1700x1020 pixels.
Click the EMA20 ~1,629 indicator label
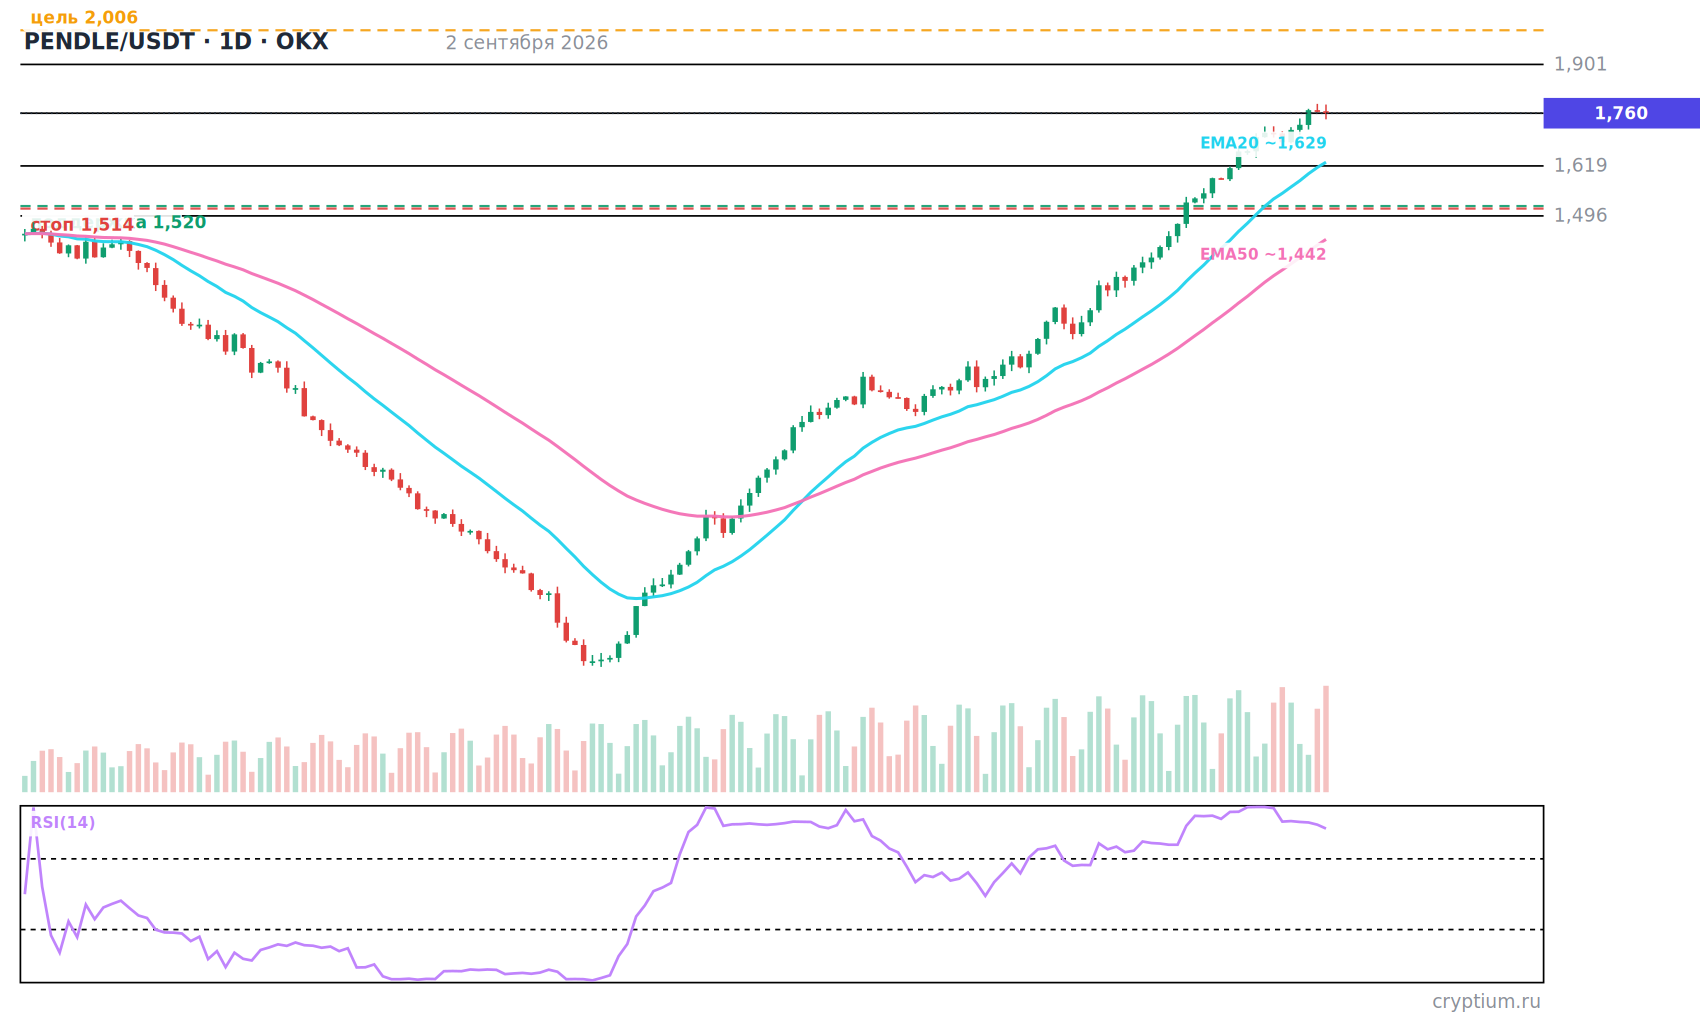(x=1263, y=143)
